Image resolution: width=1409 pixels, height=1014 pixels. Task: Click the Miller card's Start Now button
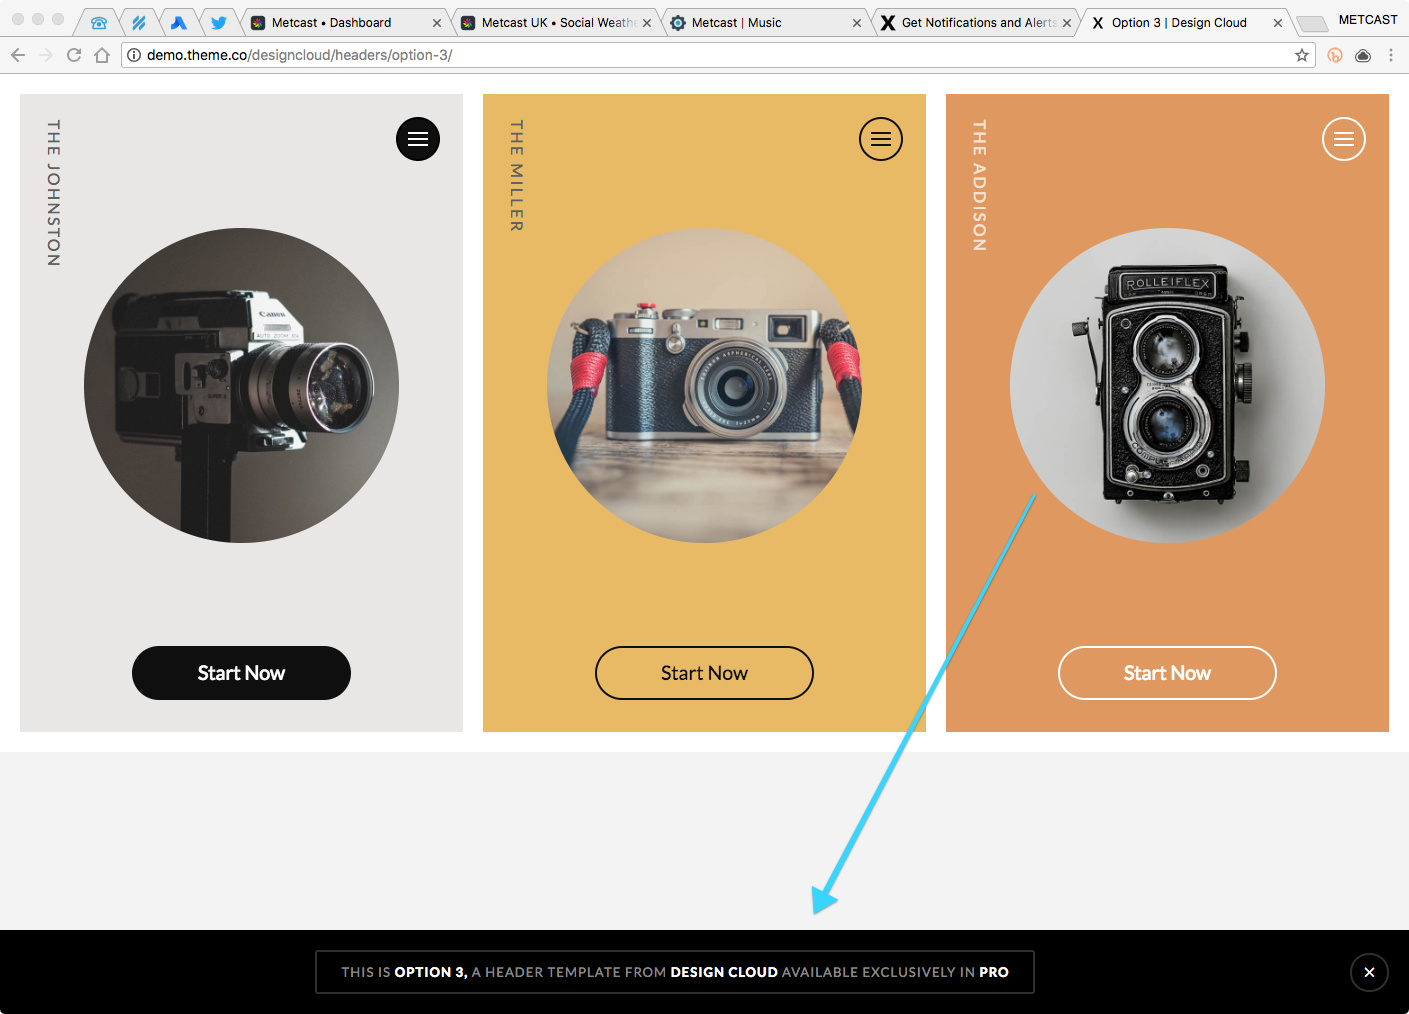[704, 673]
